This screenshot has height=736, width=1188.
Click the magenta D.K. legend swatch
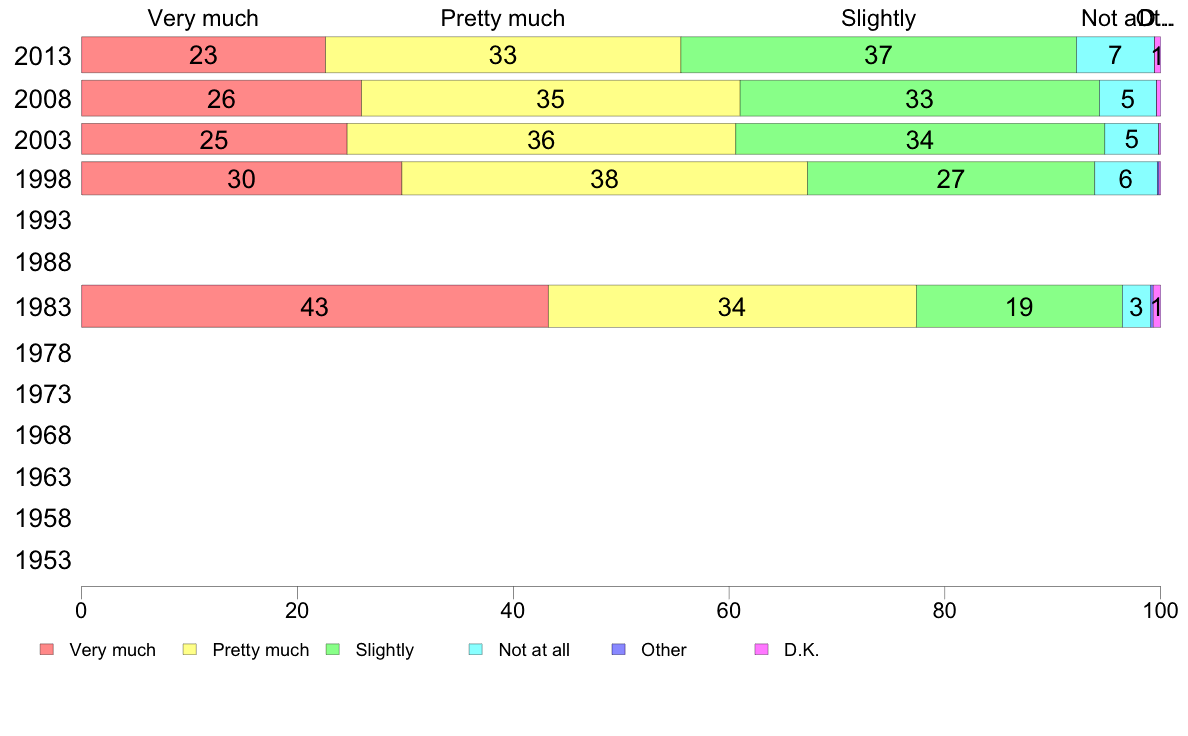(x=761, y=650)
